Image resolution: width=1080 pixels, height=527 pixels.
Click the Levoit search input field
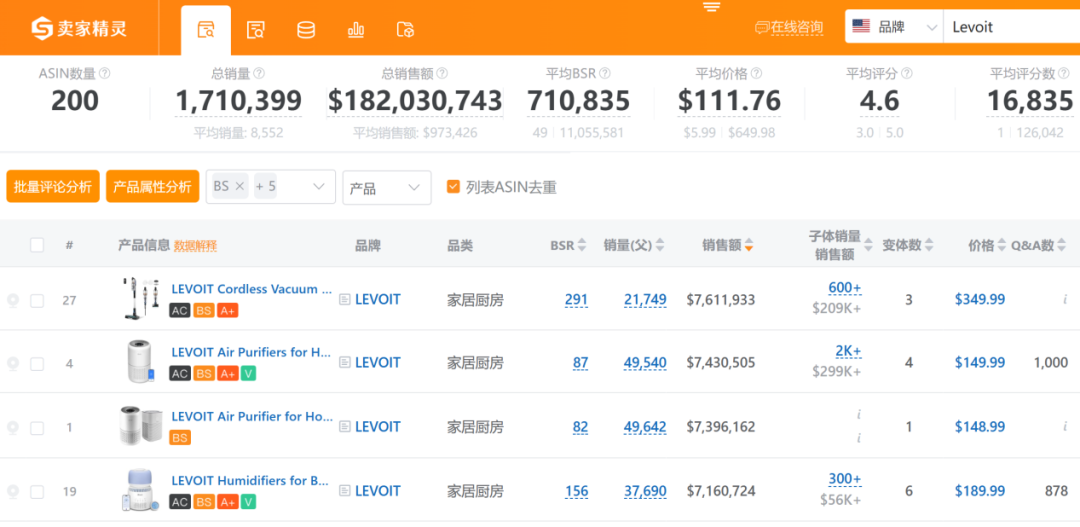point(1011,28)
